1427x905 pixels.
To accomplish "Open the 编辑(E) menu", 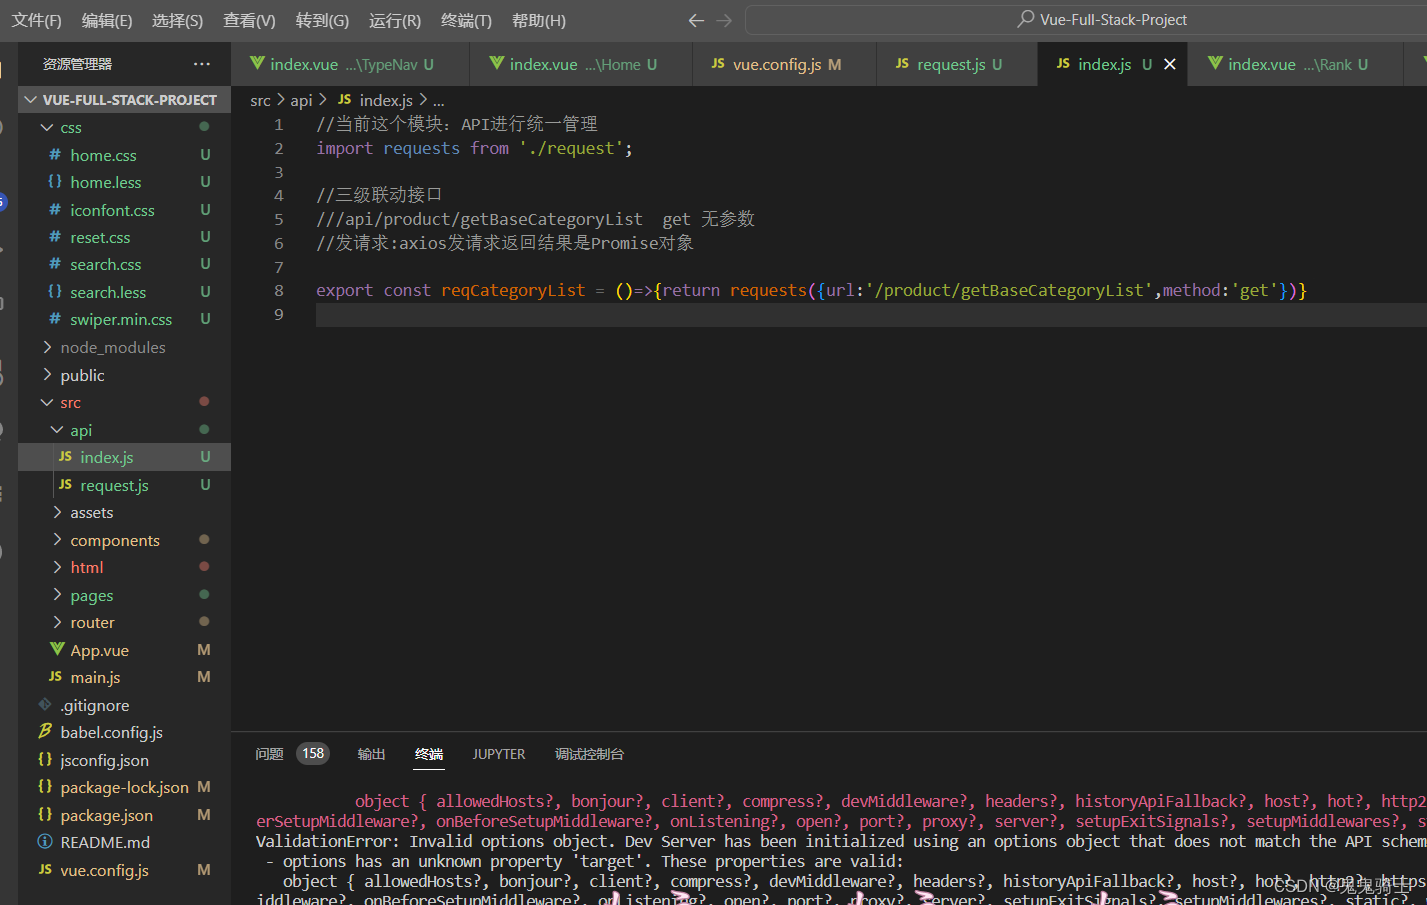I will pyautogui.click(x=107, y=20).
